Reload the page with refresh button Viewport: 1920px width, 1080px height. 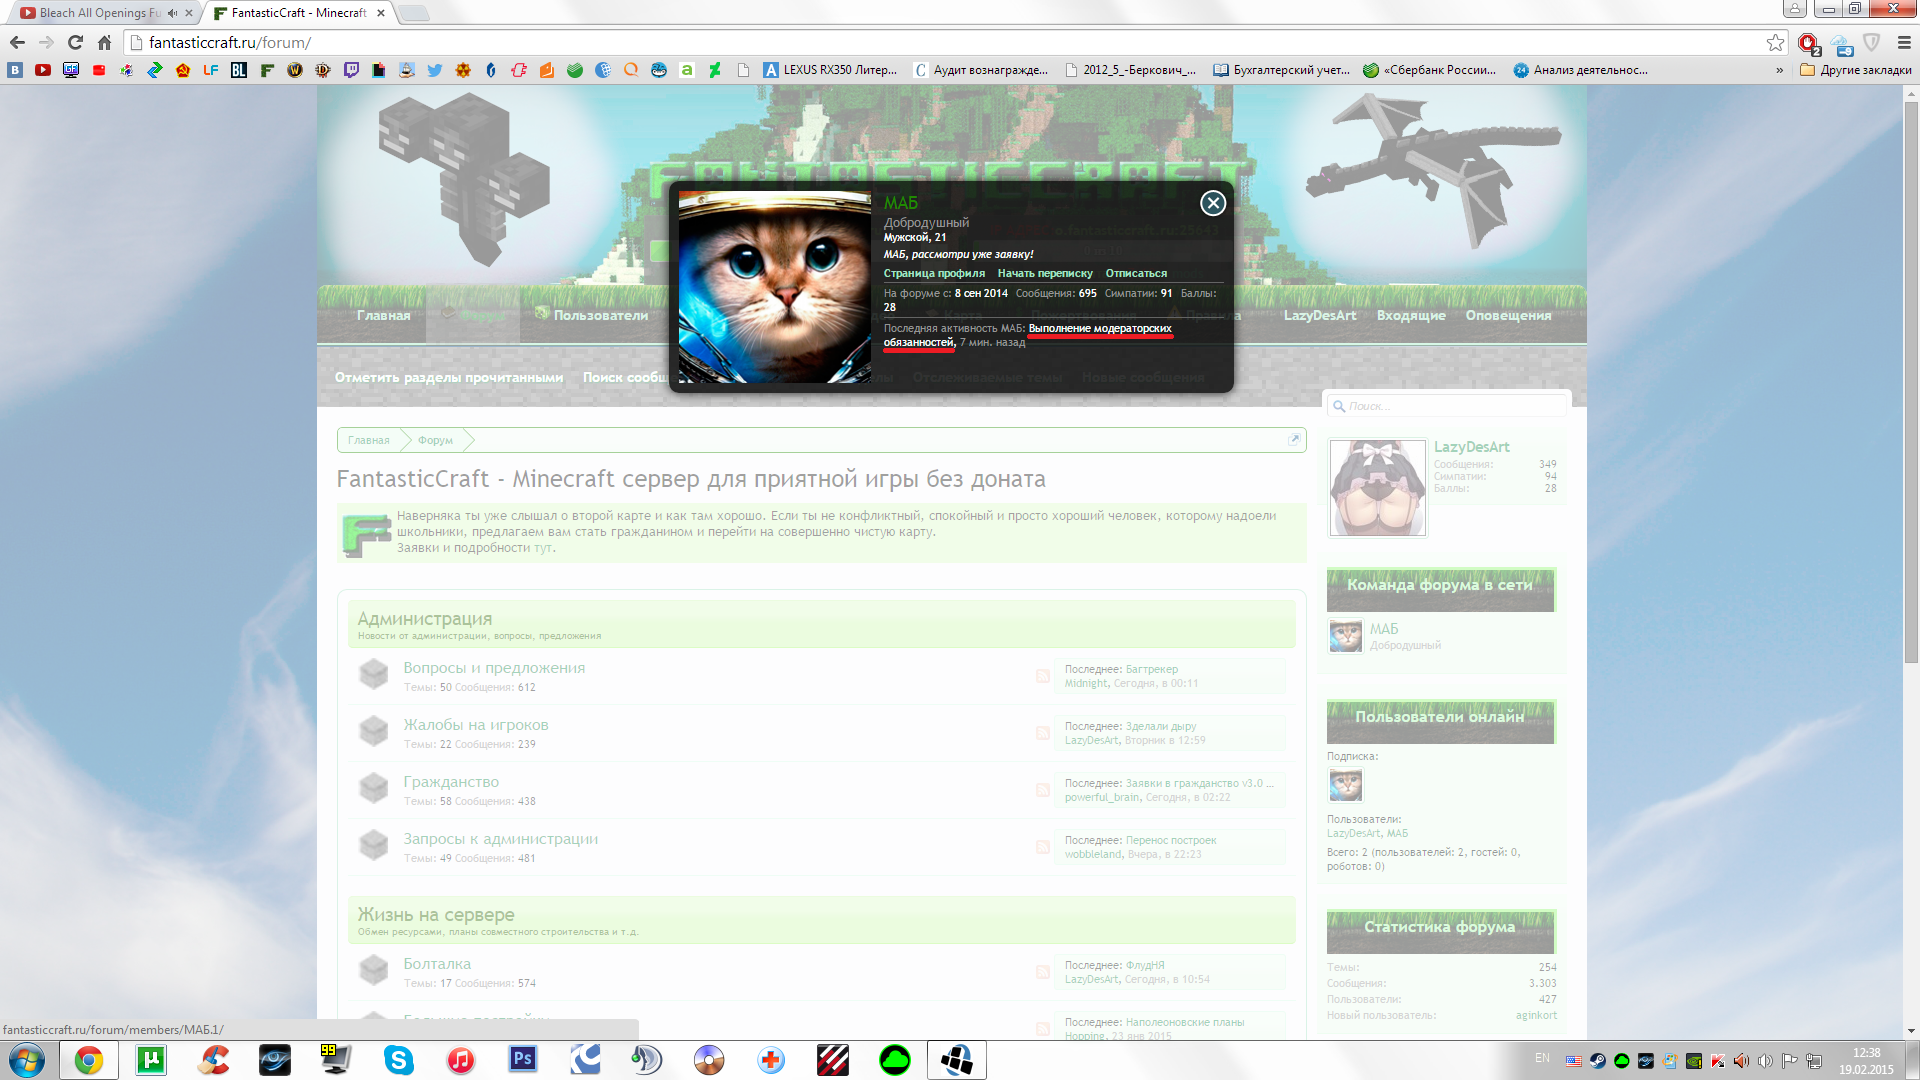tap(75, 42)
